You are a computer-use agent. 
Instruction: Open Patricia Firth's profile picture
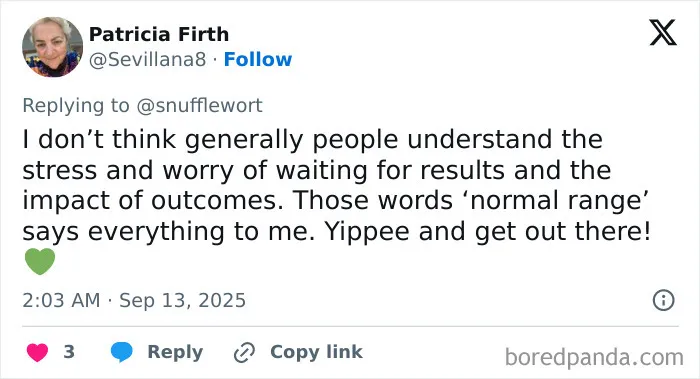[52, 47]
